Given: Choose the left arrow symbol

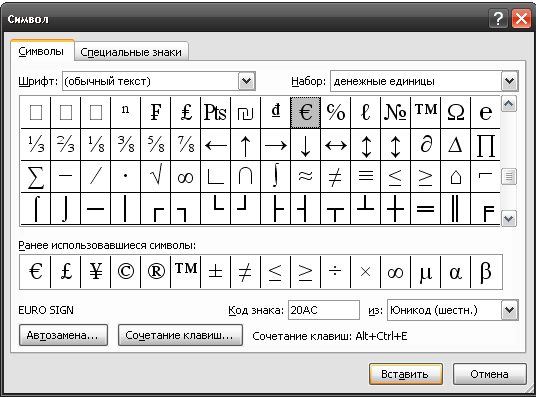Looking at the screenshot, I should [215, 145].
